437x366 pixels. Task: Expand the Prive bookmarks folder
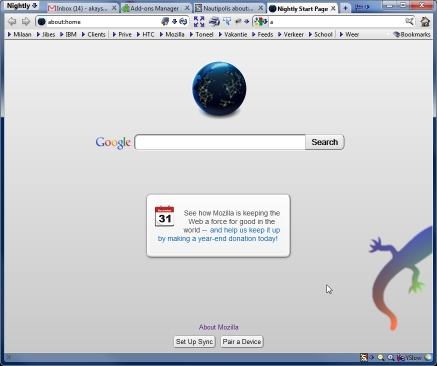click(122, 34)
